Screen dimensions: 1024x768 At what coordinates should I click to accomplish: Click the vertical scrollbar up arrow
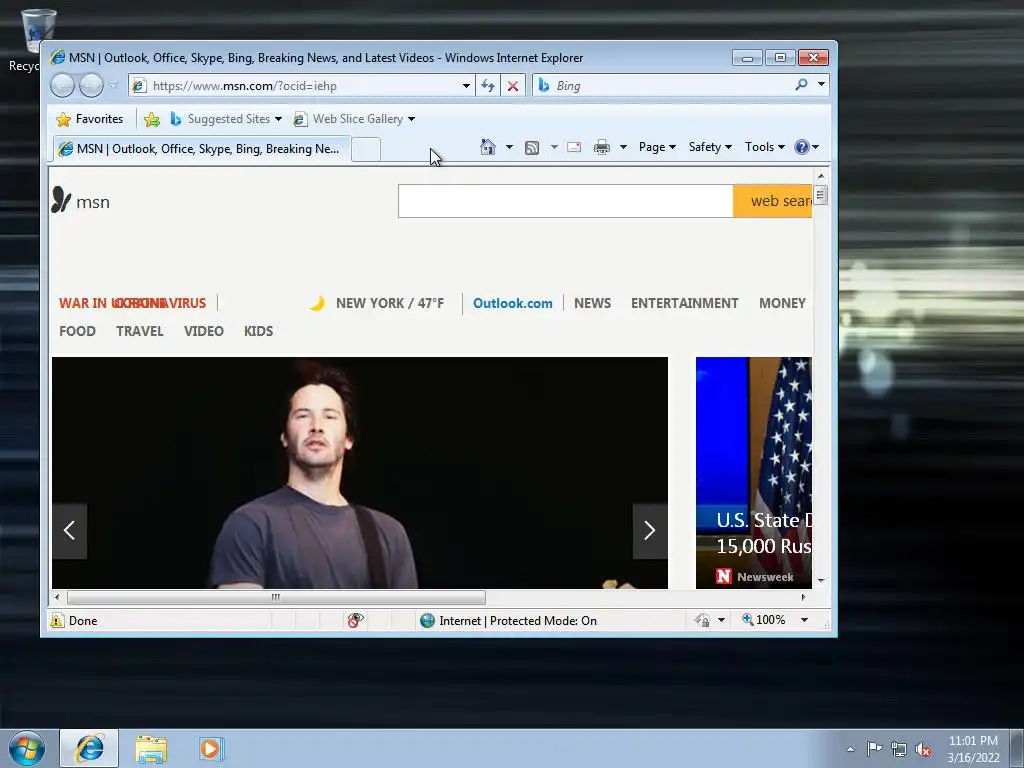821,176
